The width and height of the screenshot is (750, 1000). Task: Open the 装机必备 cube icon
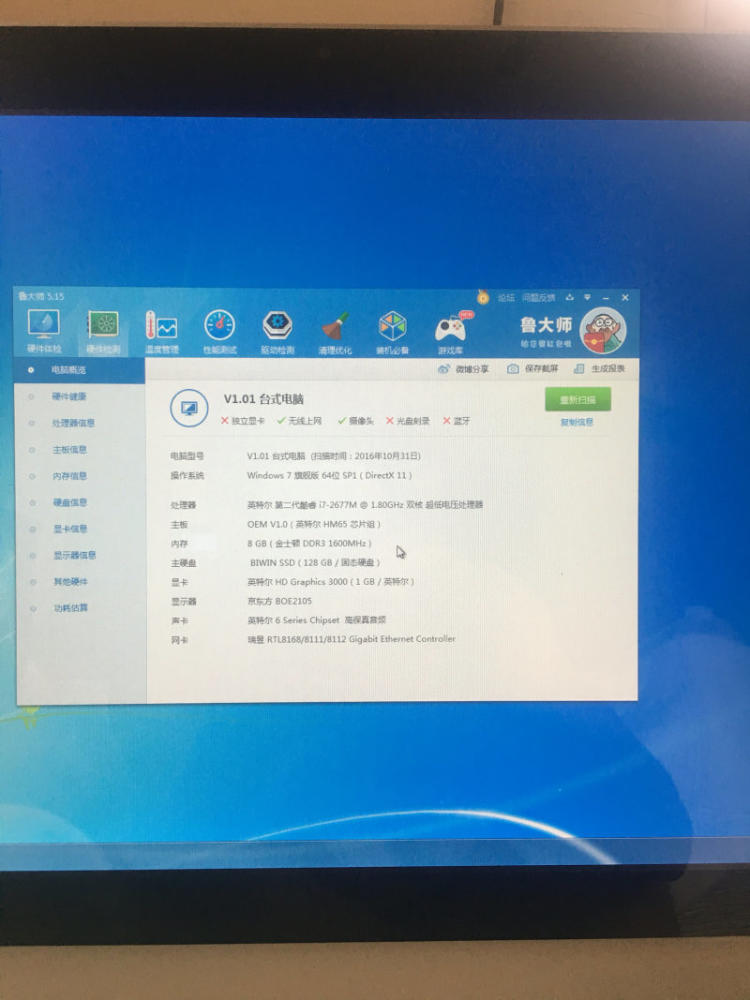pos(392,332)
